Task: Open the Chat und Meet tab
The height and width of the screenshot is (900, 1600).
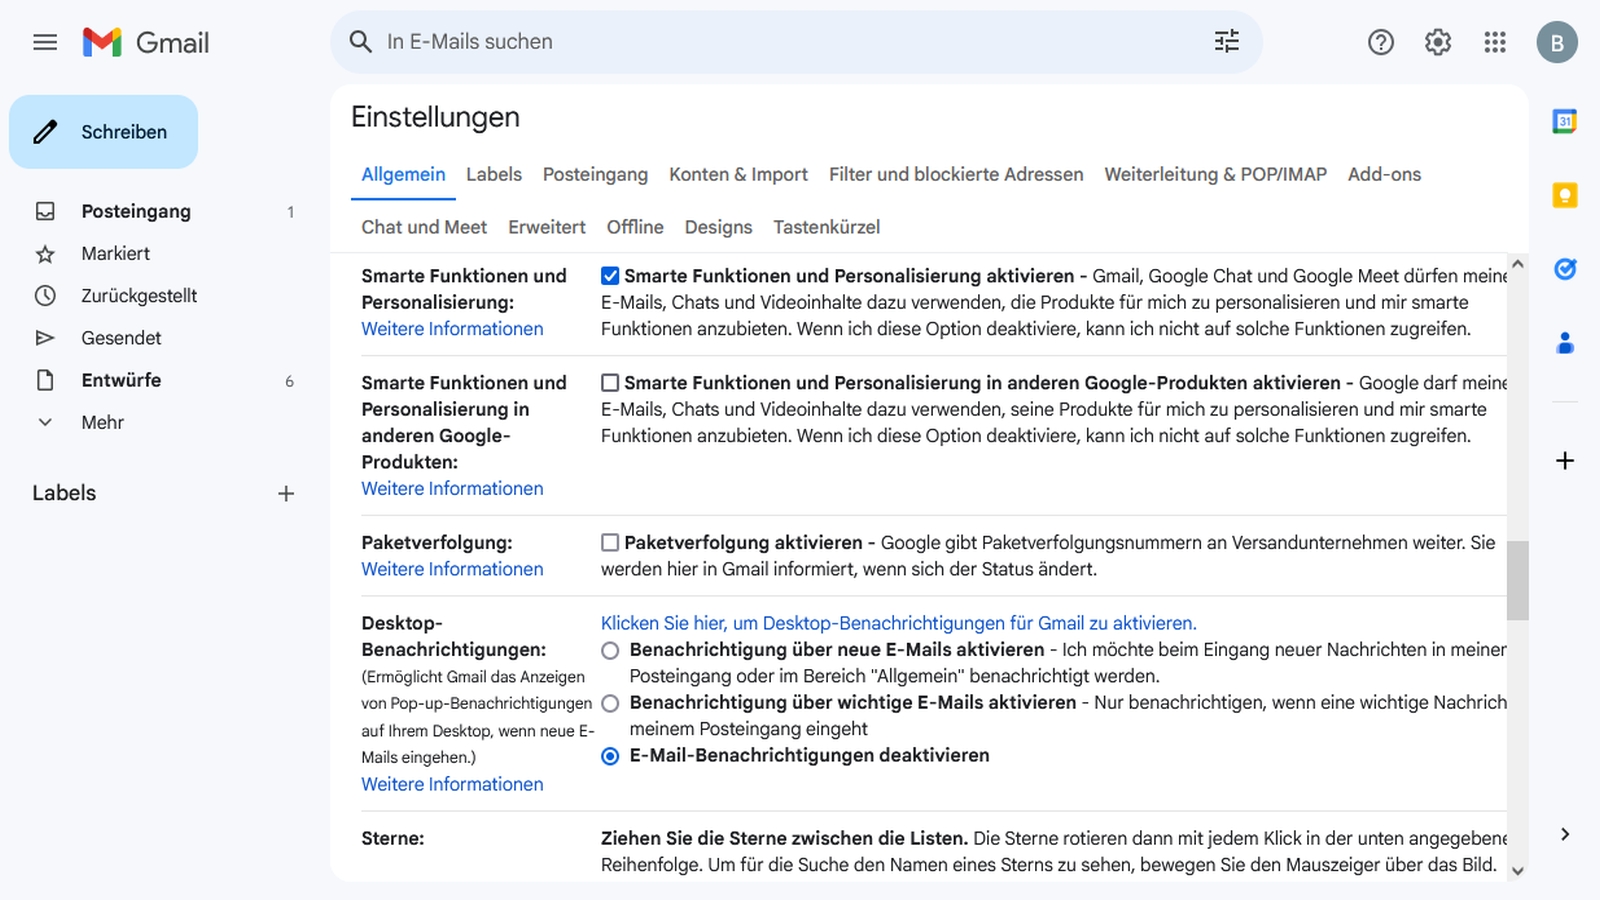Action: click(x=424, y=227)
